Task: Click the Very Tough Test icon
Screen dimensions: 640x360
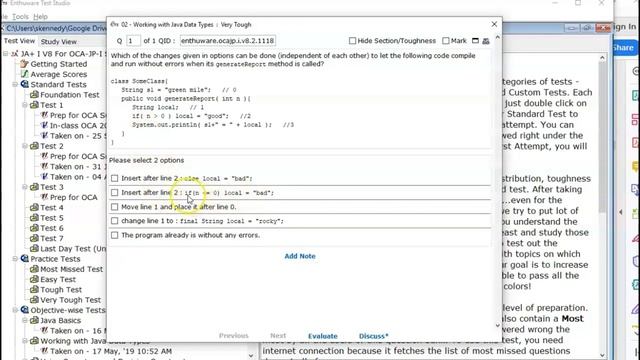Action: (34, 300)
